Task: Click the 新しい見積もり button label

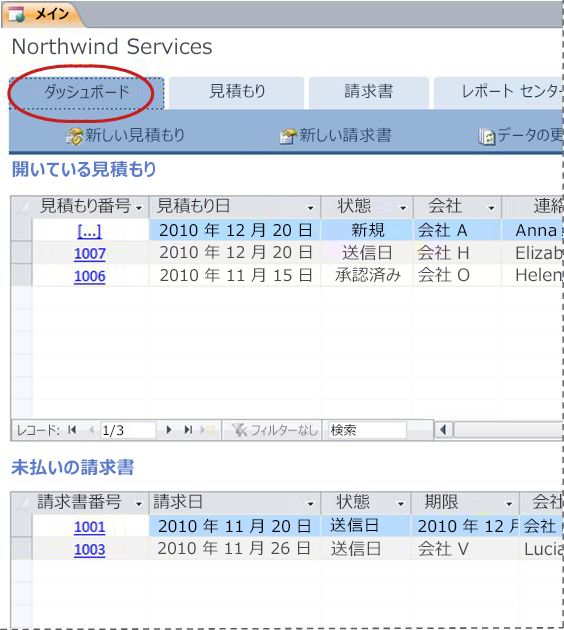Action: click(135, 135)
